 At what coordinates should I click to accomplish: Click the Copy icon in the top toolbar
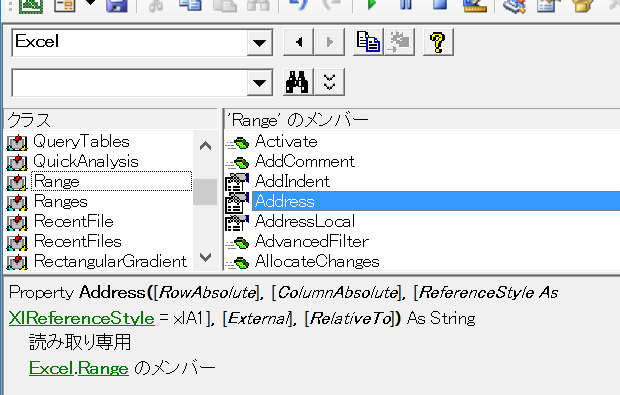point(190,5)
